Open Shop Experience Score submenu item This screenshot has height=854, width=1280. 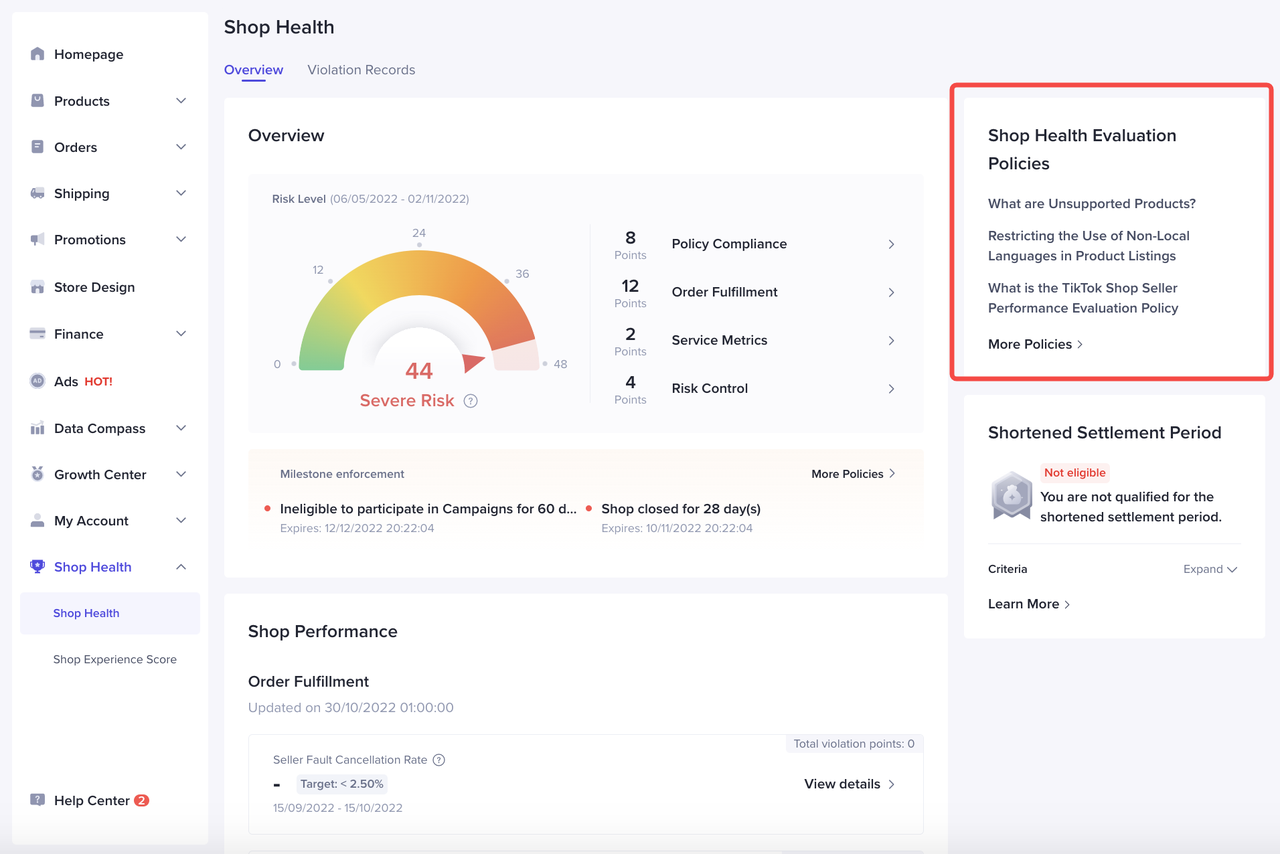[115, 659]
